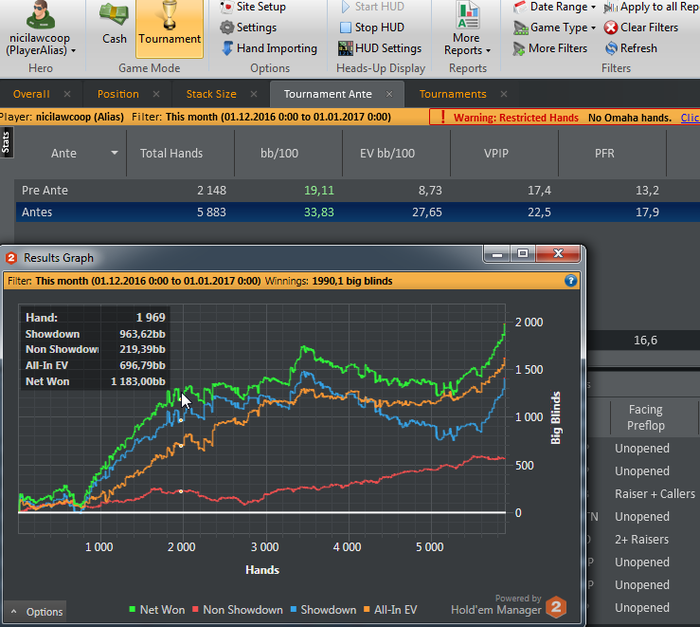Screen dimensions: 700x627
Task: Click the 16,6 value cell
Action: (646, 340)
